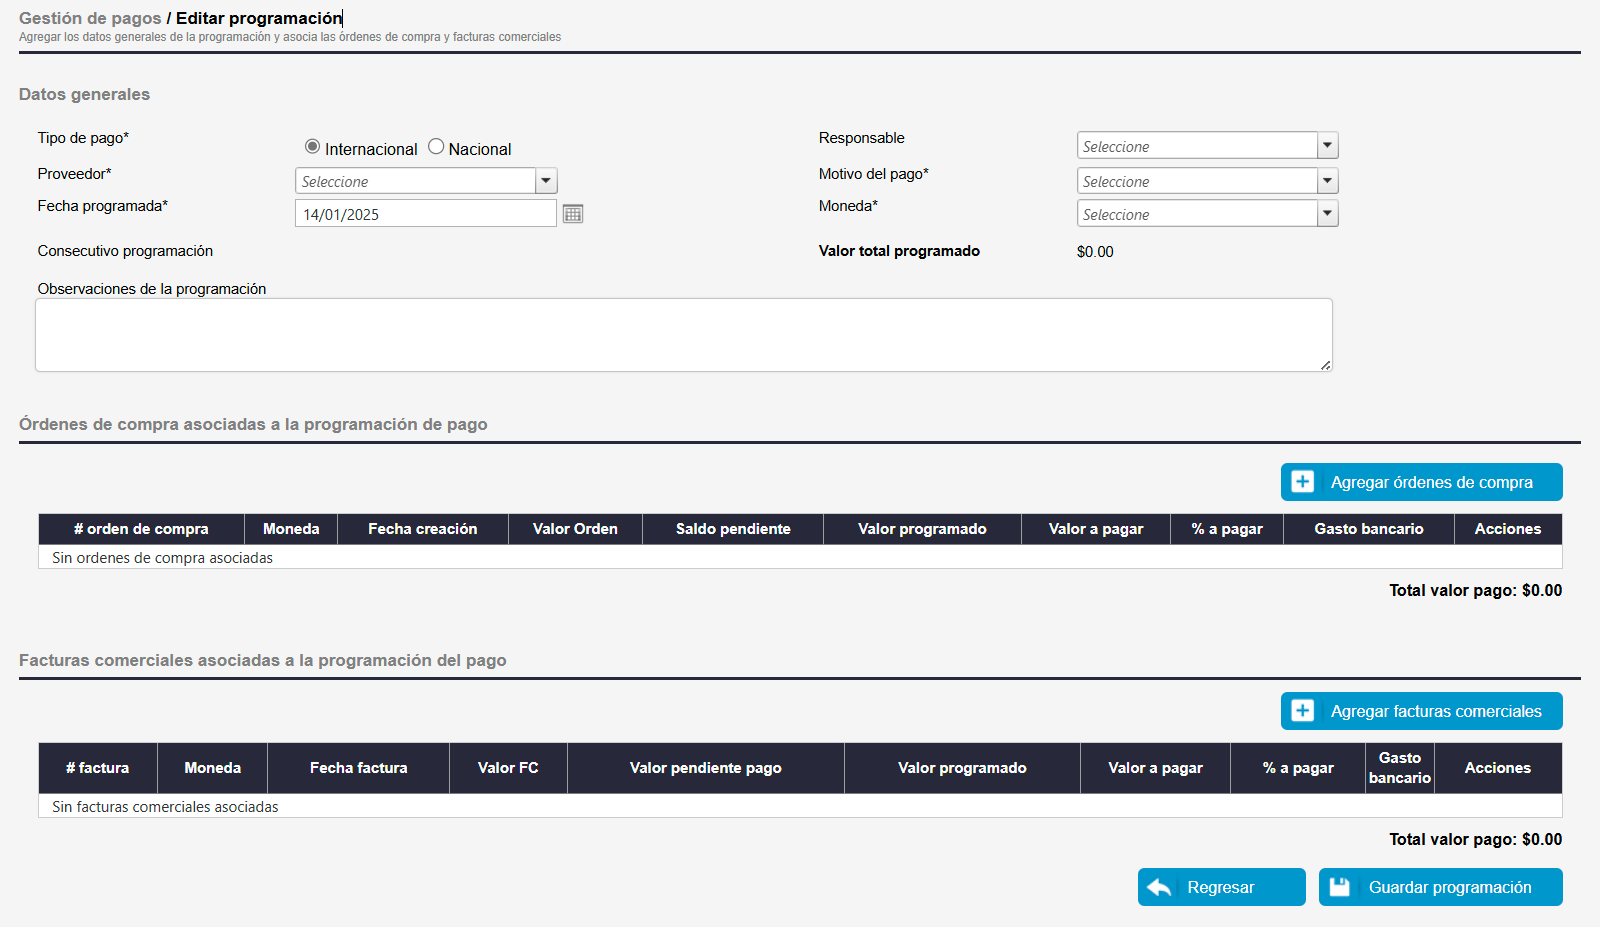The height and width of the screenshot is (931, 1600).
Task: Click Agregar órdenes de compra button text
Action: (x=1431, y=482)
